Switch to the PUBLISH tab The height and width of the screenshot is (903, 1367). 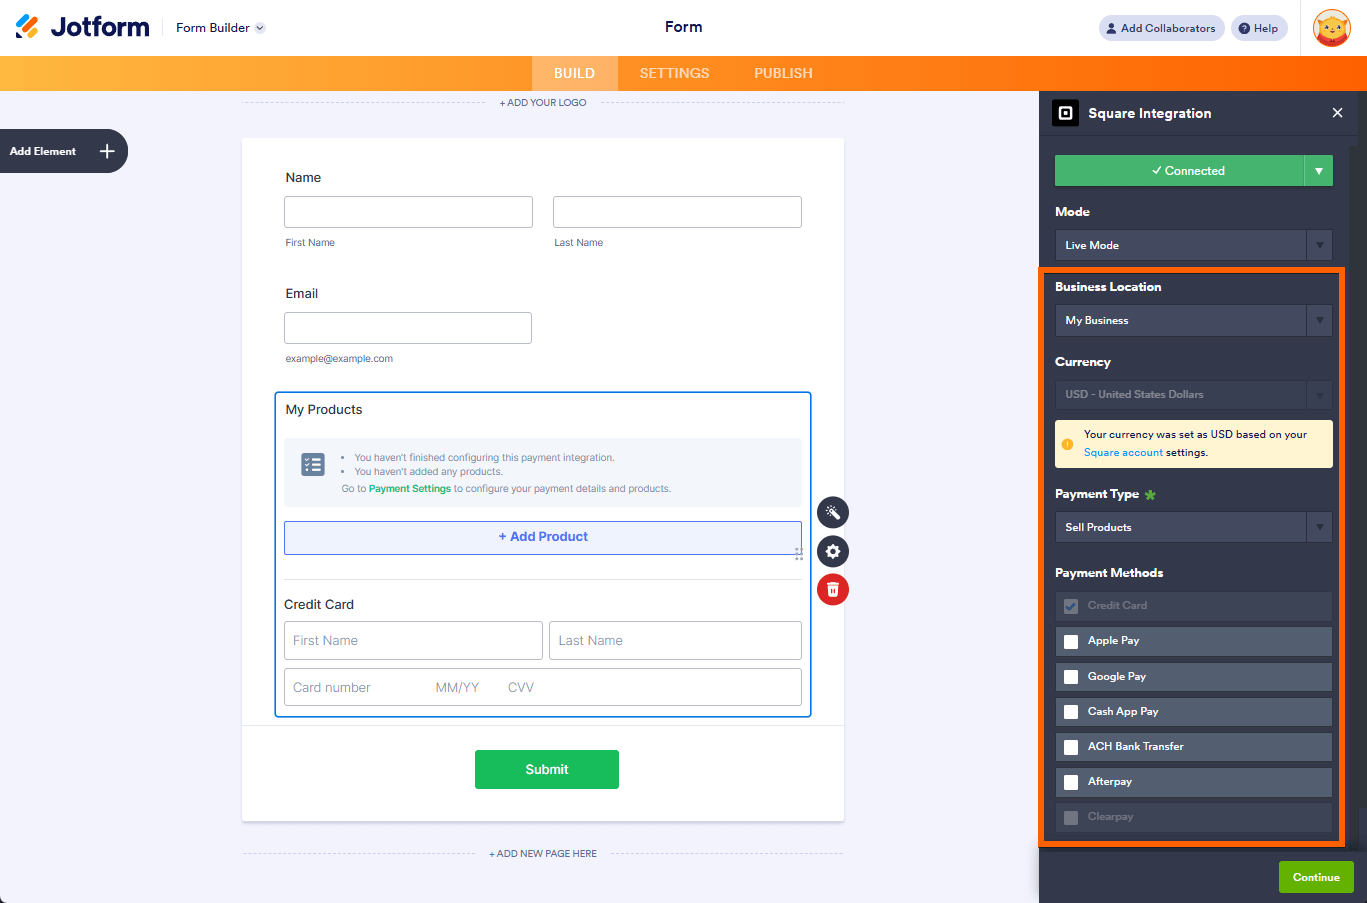[783, 73]
